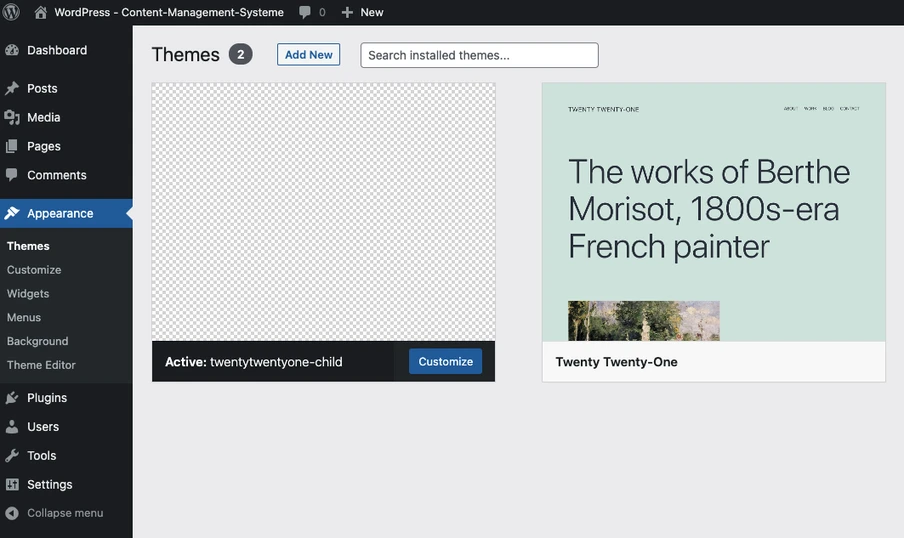Open the Theme Editor

(41, 365)
